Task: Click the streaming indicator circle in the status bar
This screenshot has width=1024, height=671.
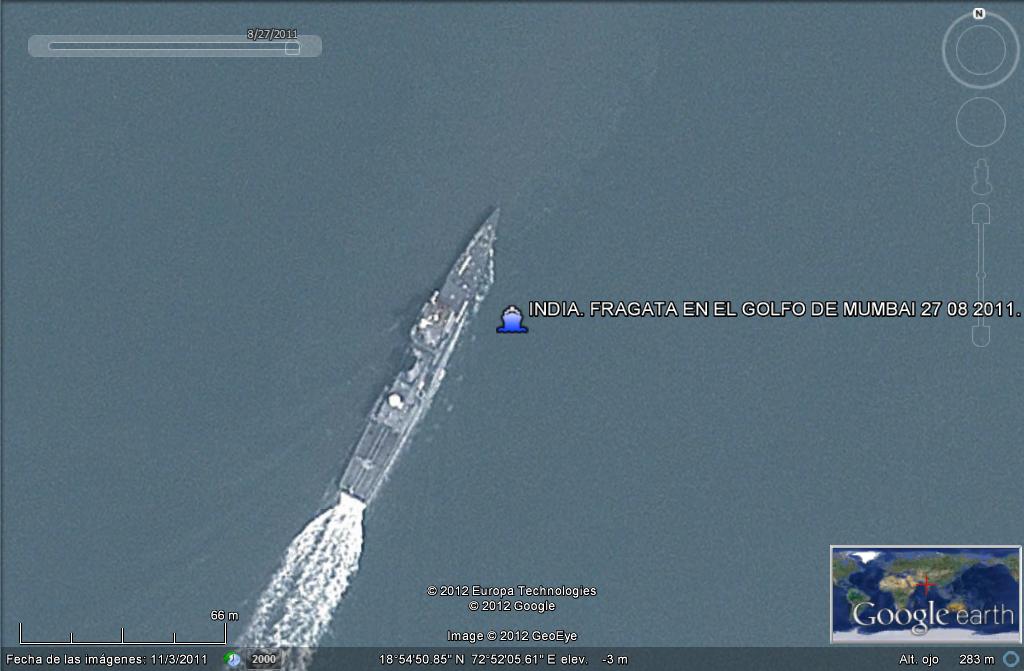Action: click(1011, 659)
